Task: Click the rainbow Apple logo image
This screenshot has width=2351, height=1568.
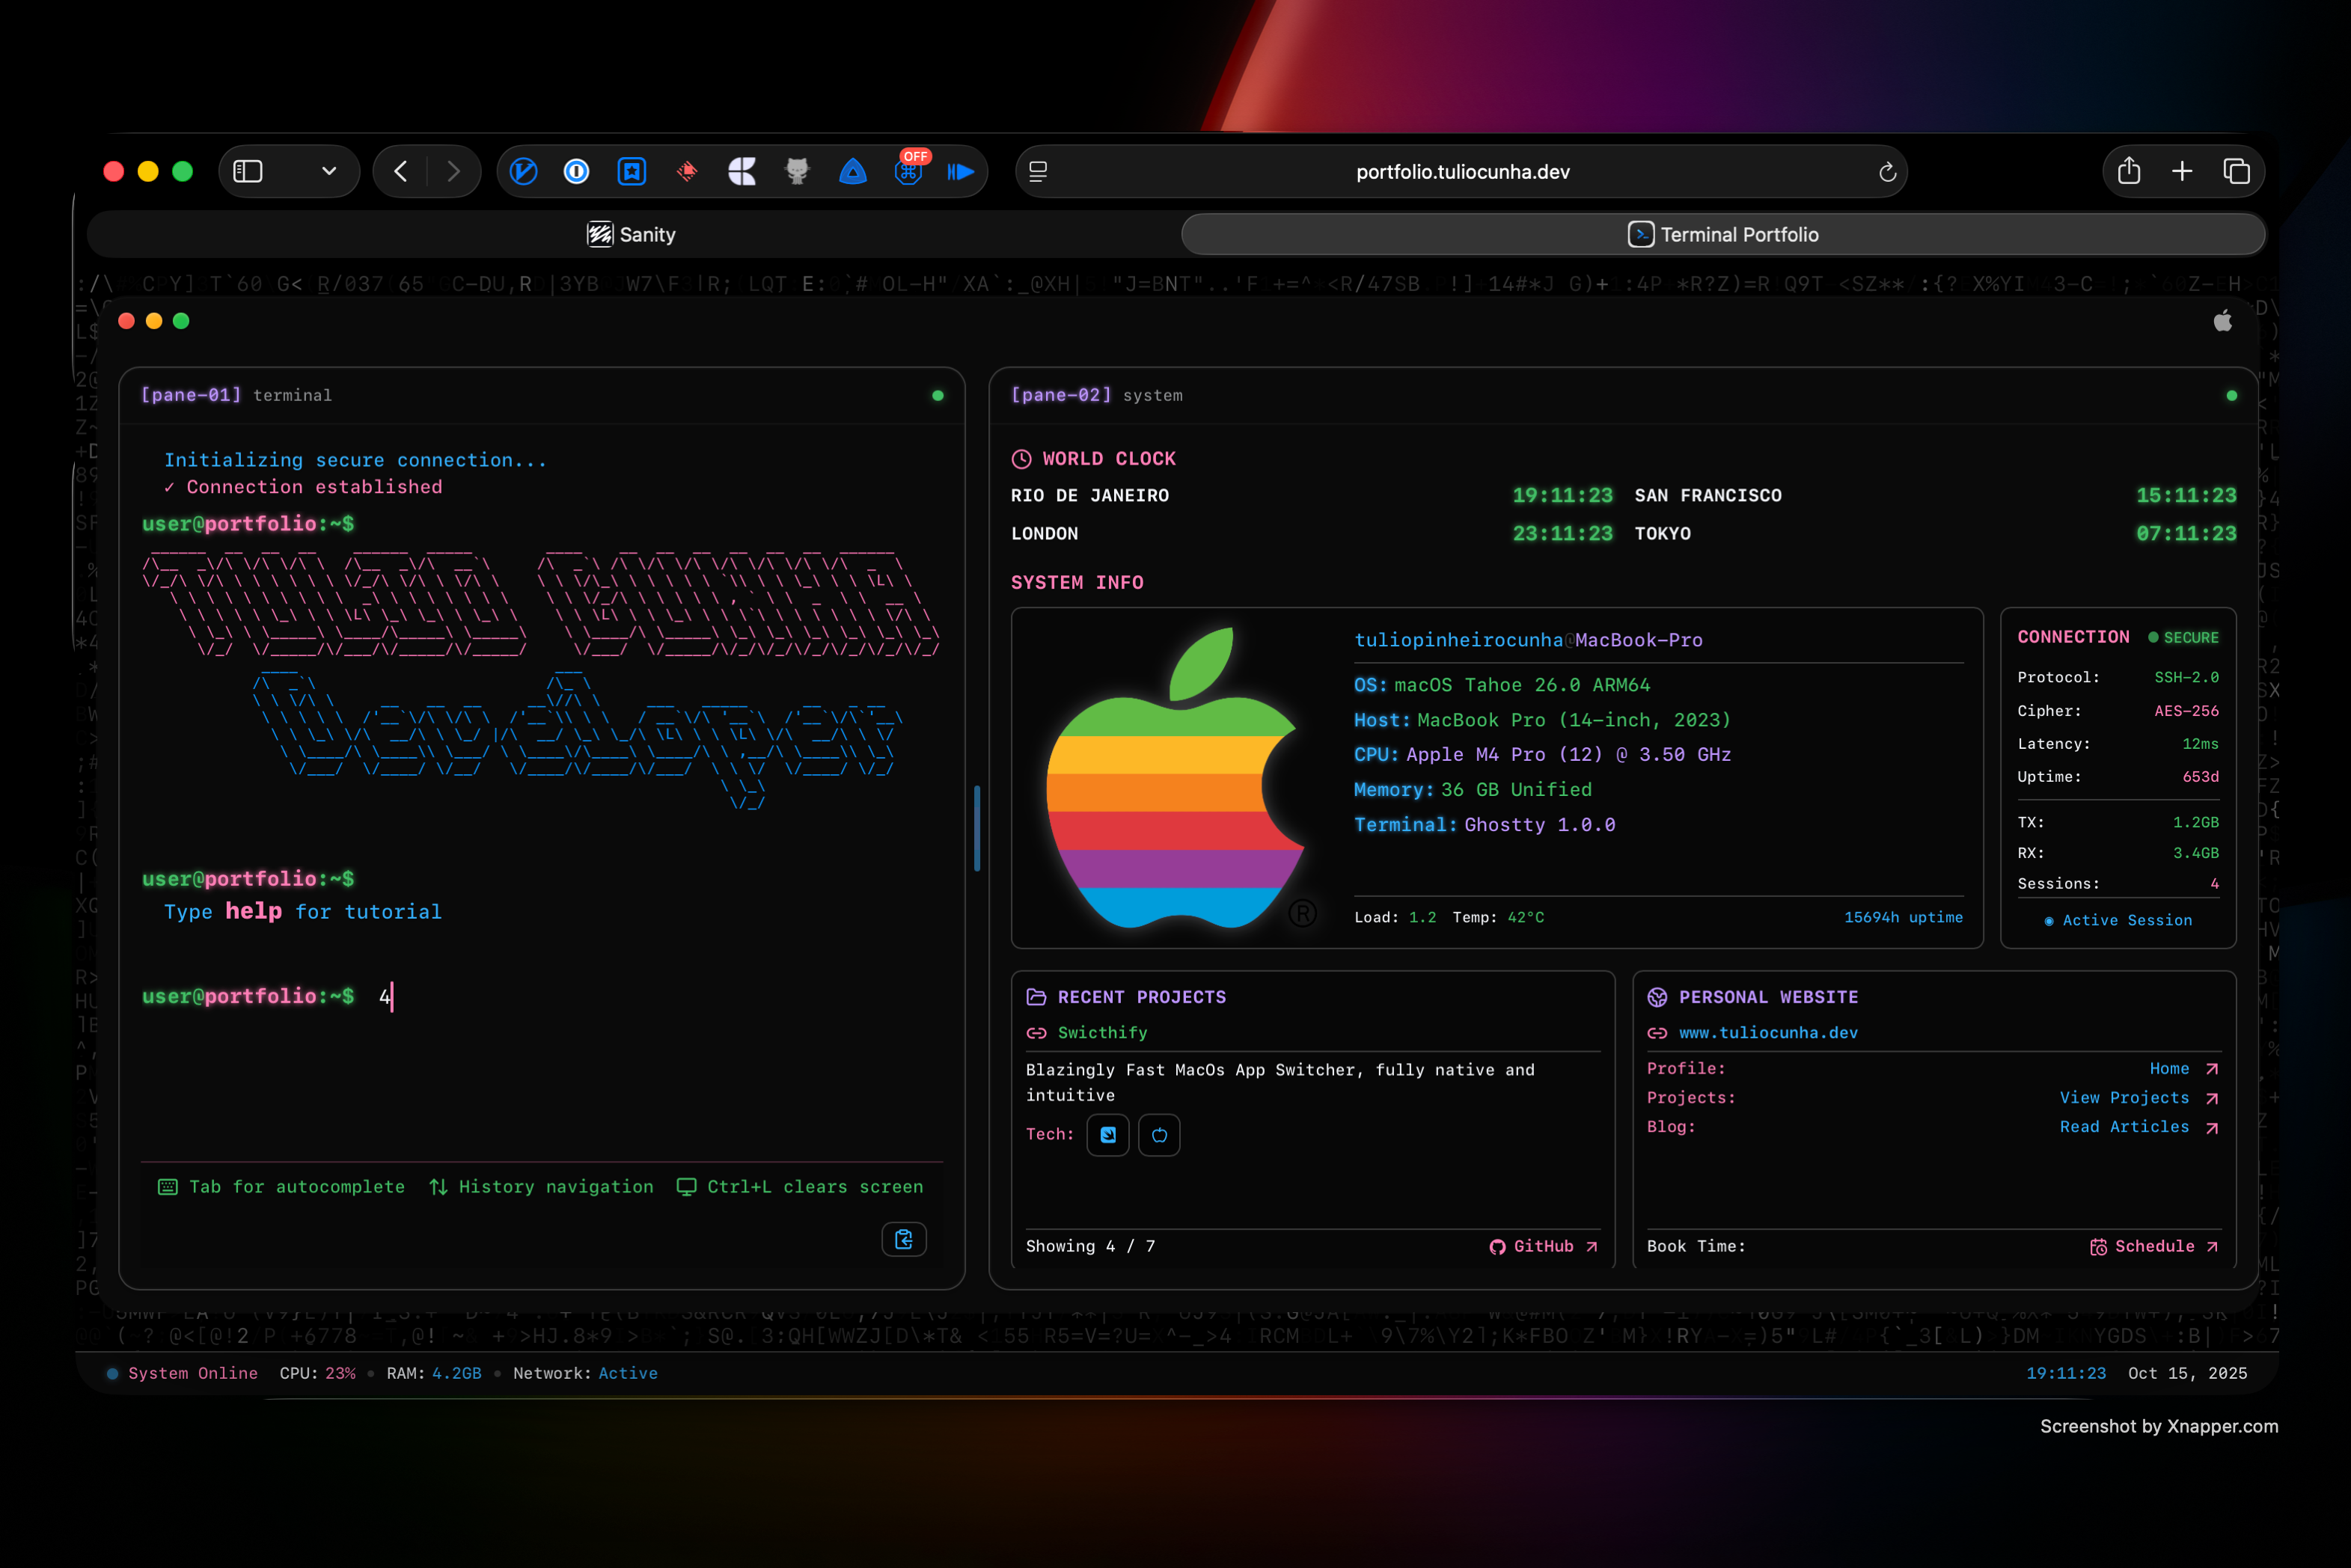Action: point(1176,778)
